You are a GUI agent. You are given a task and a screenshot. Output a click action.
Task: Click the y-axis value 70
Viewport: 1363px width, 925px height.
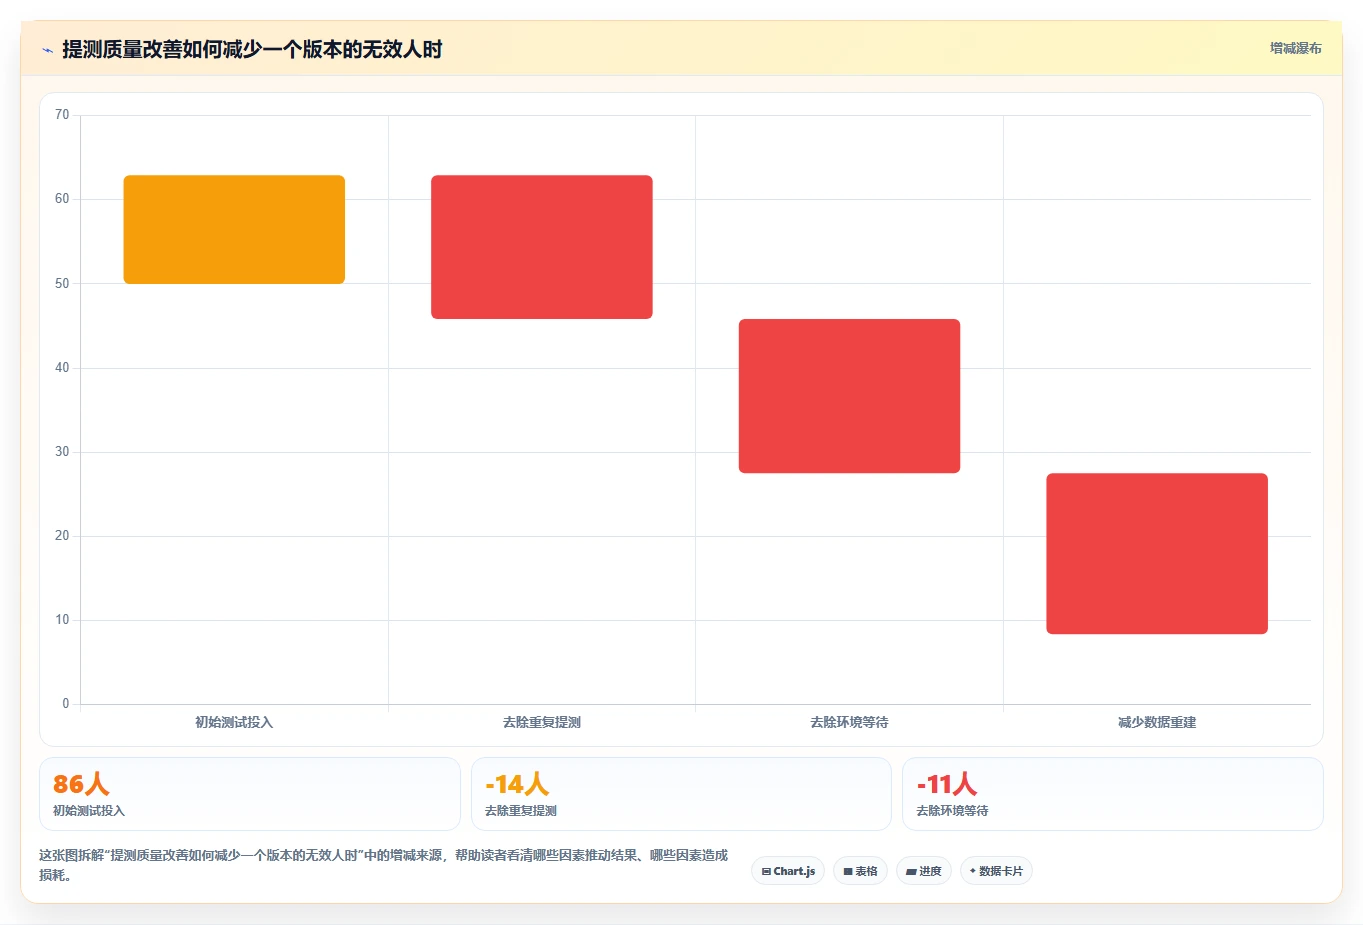point(62,115)
